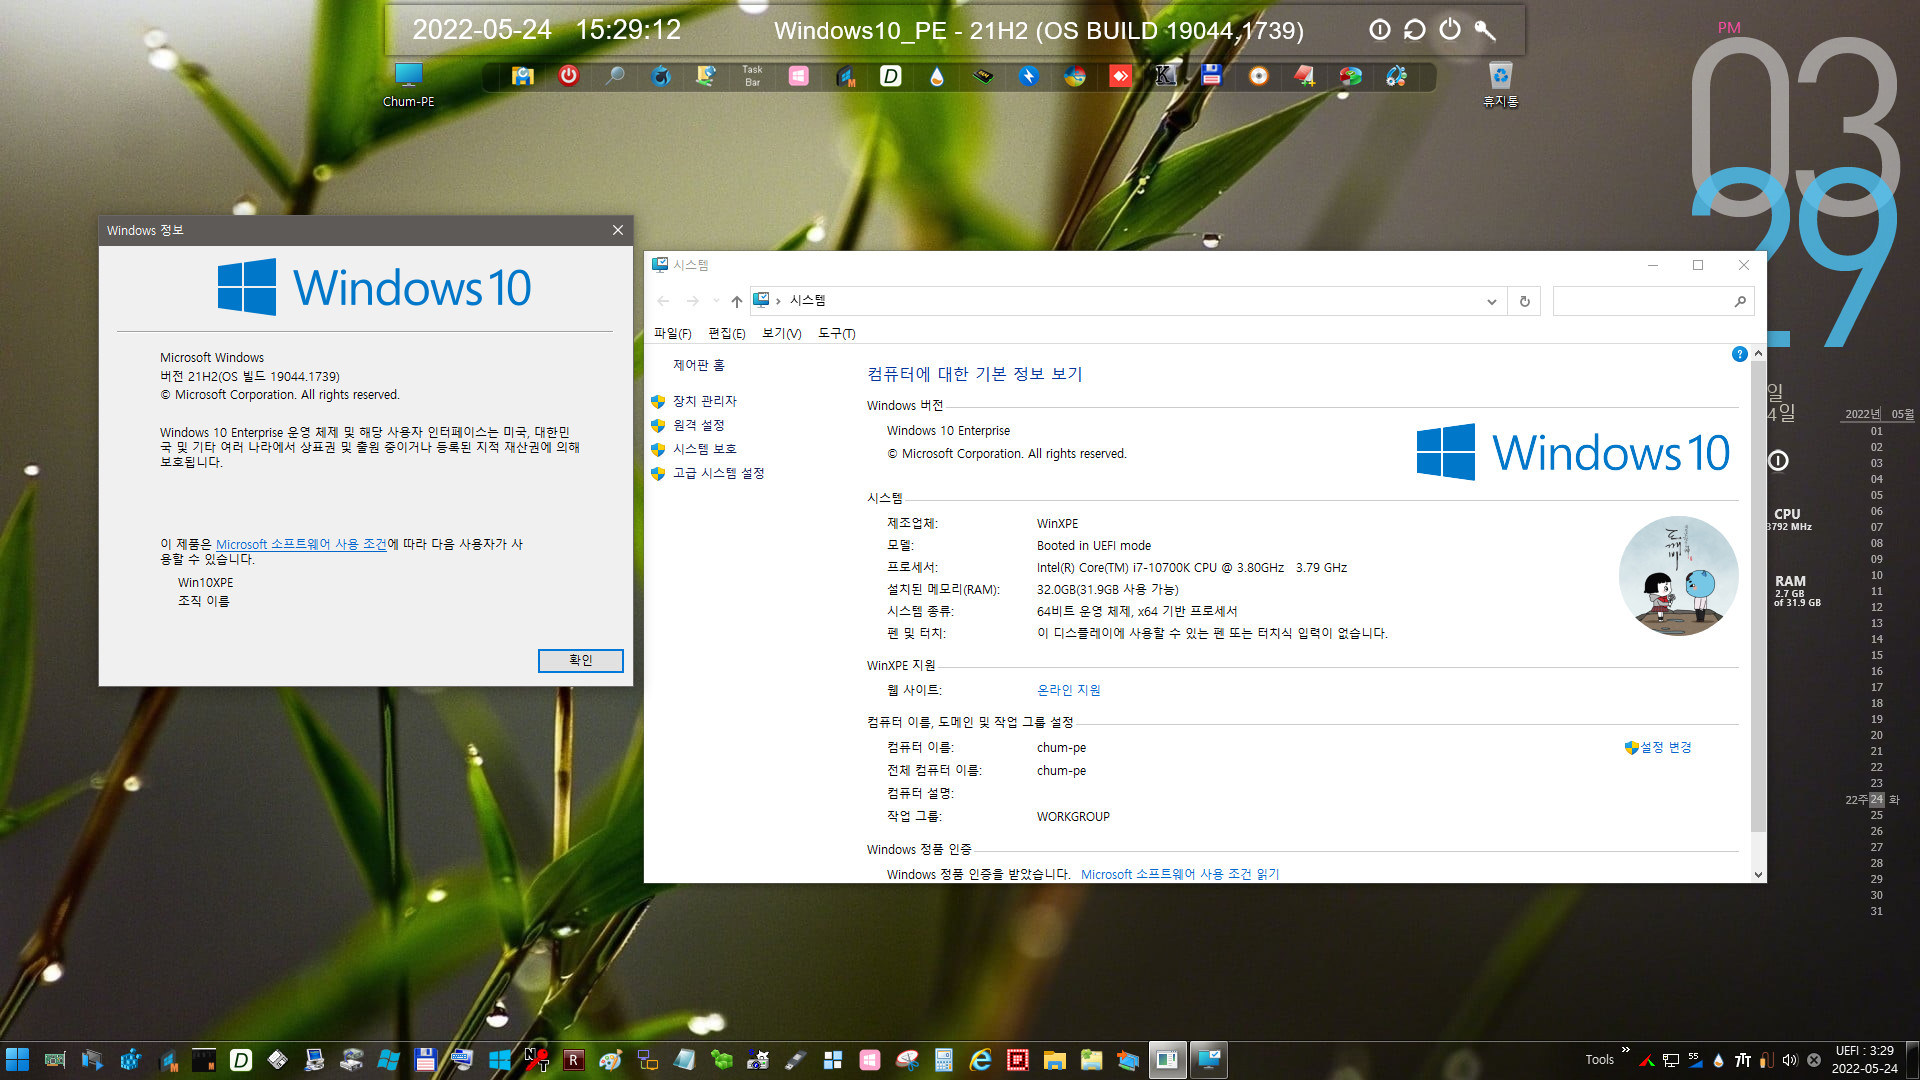1920x1080 pixels.
Task: Expand the Tools toolbar chevron on the taskbar
Action: tap(1625, 1051)
